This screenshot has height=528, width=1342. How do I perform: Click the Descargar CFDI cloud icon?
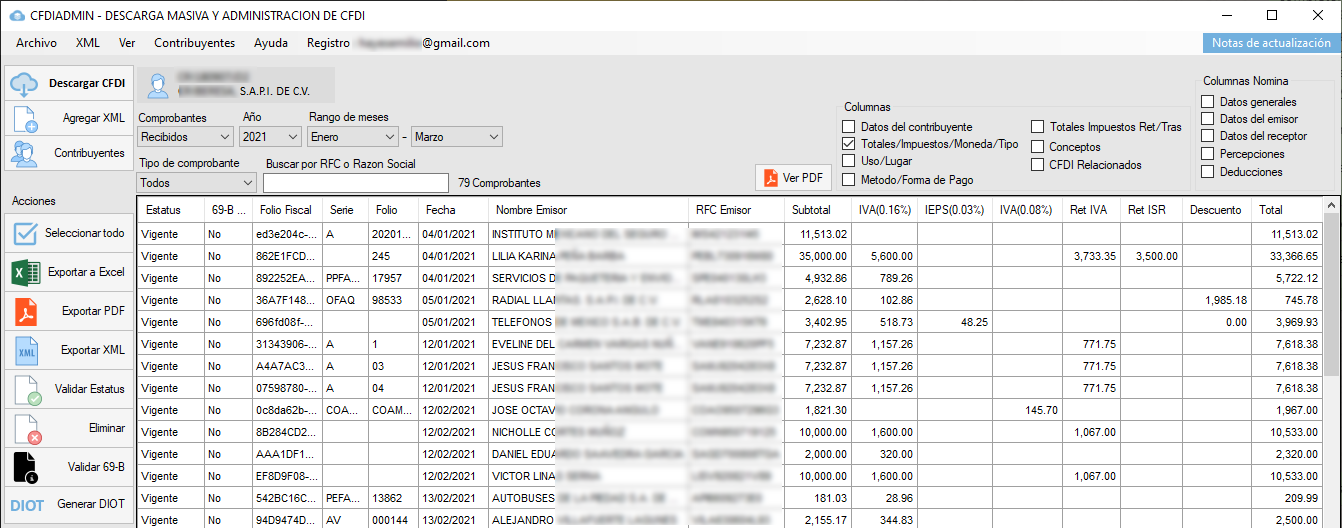point(25,84)
